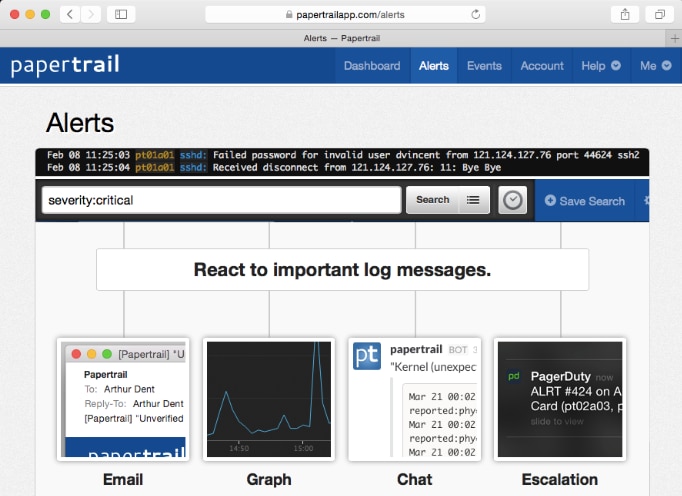Click the green pd PagerDuty icon

pyautogui.click(x=514, y=376)
